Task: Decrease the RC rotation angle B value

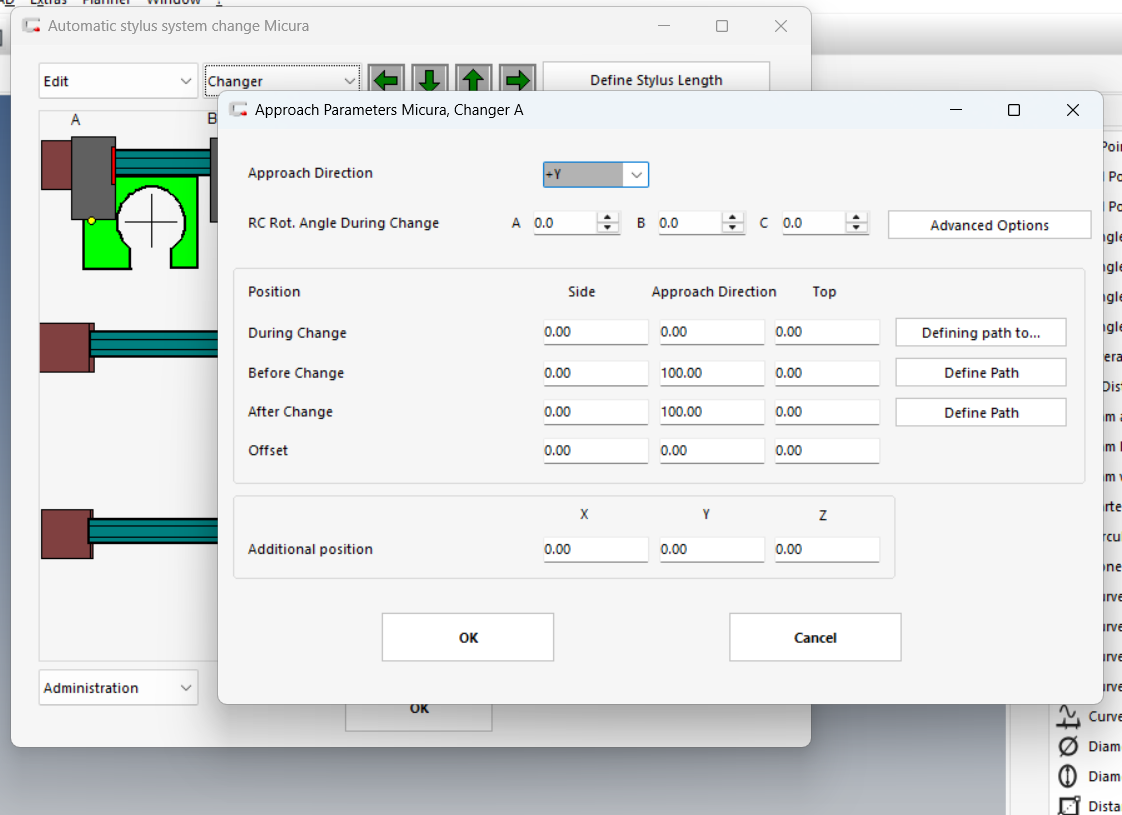Action: (733, 229)
